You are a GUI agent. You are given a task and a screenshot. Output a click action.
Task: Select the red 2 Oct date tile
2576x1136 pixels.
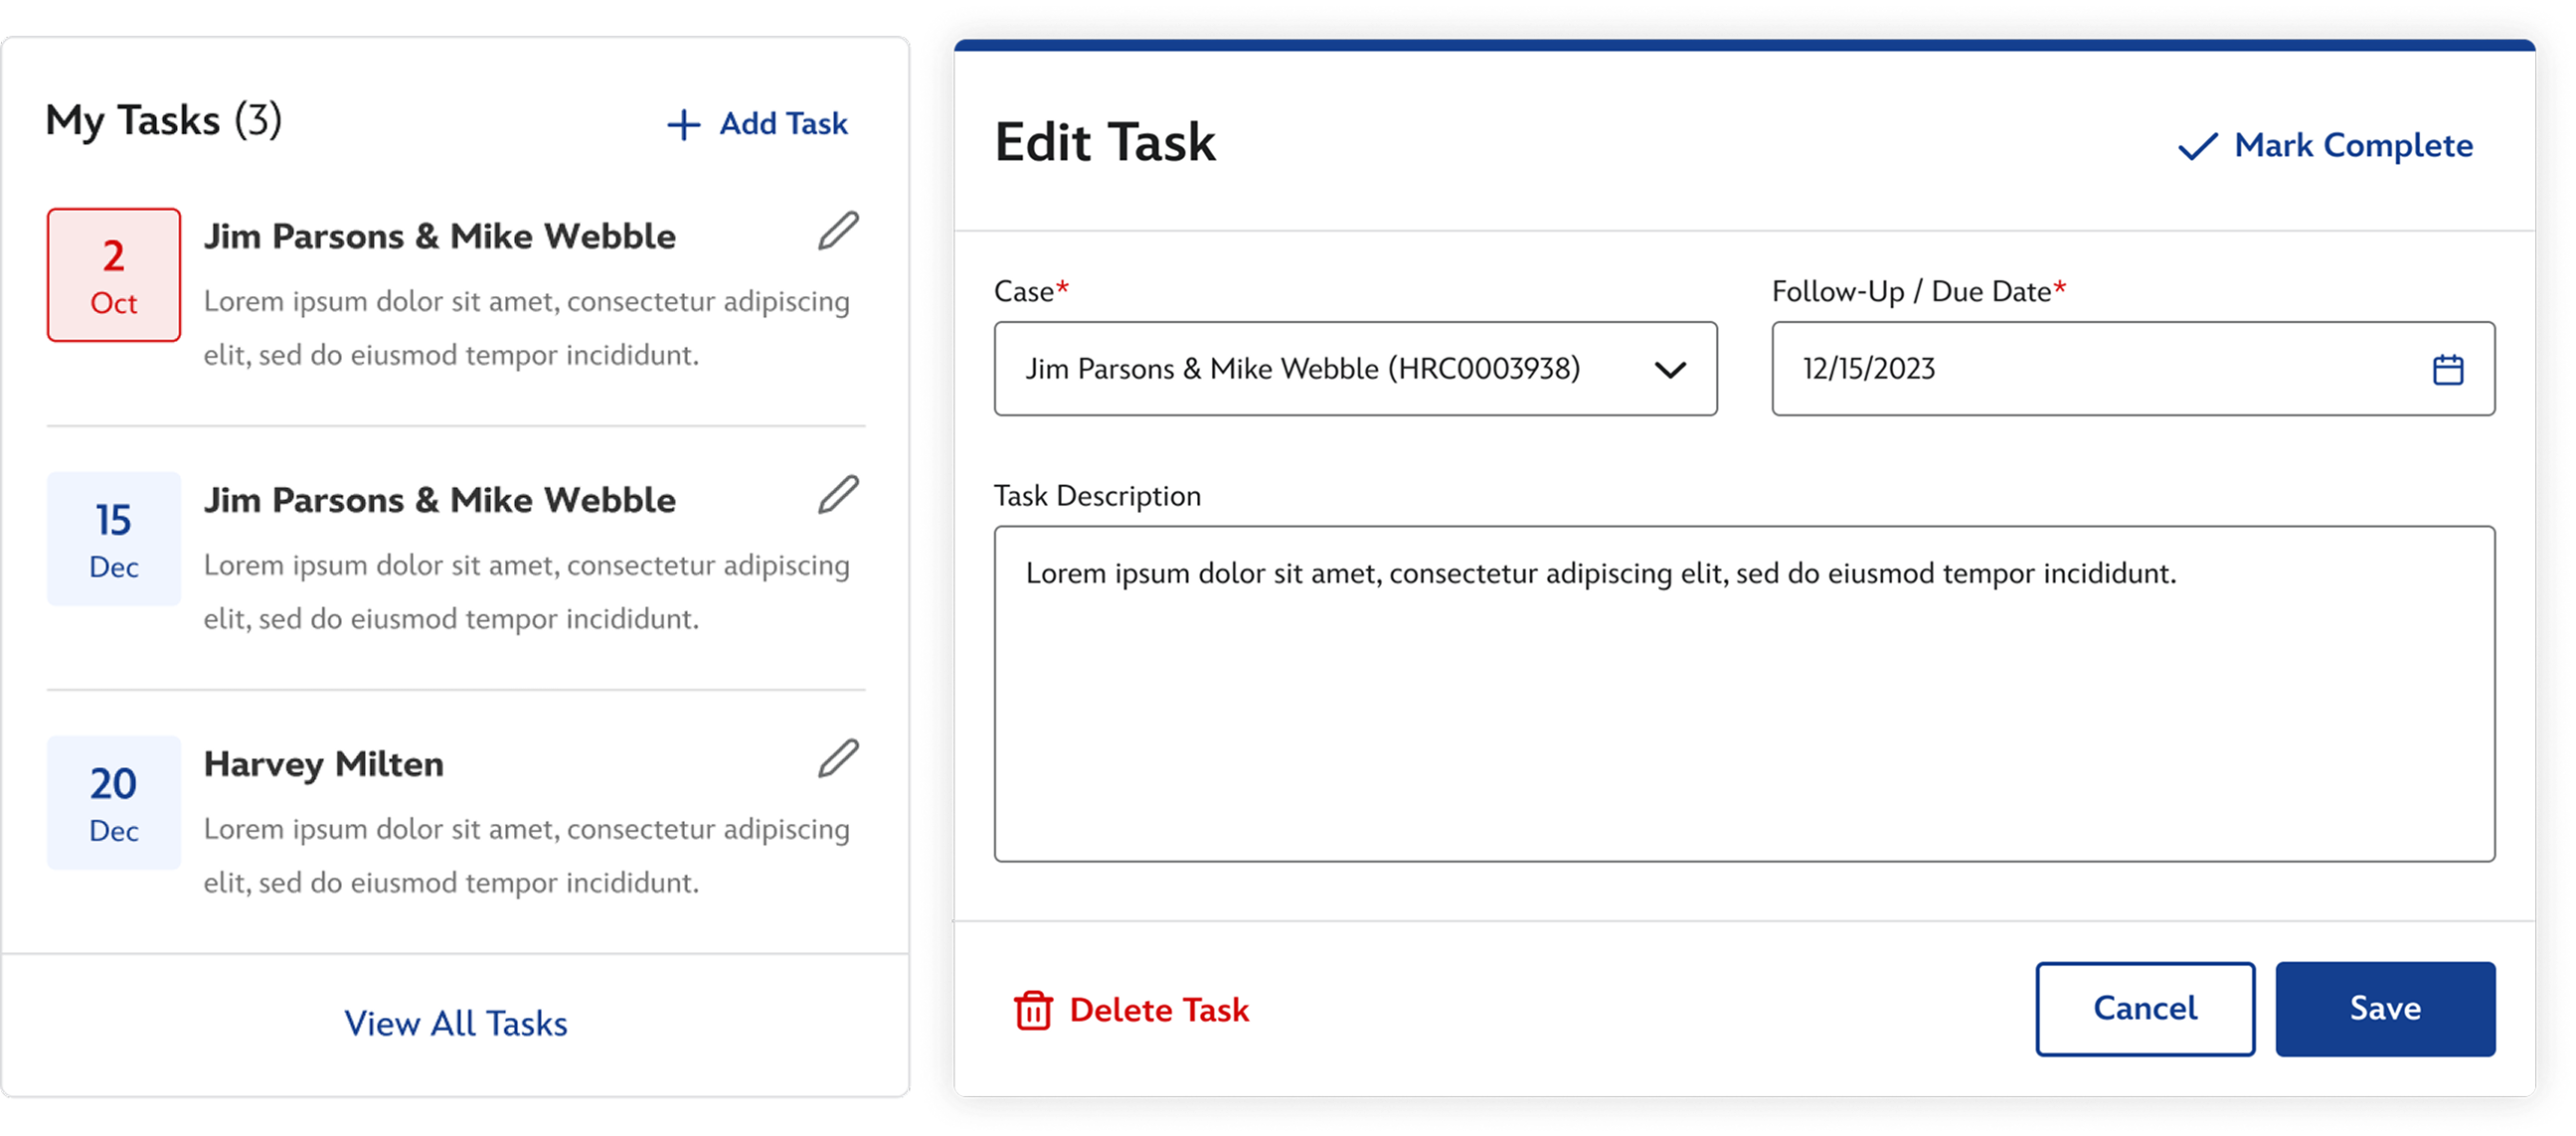[x=114, y=275]
